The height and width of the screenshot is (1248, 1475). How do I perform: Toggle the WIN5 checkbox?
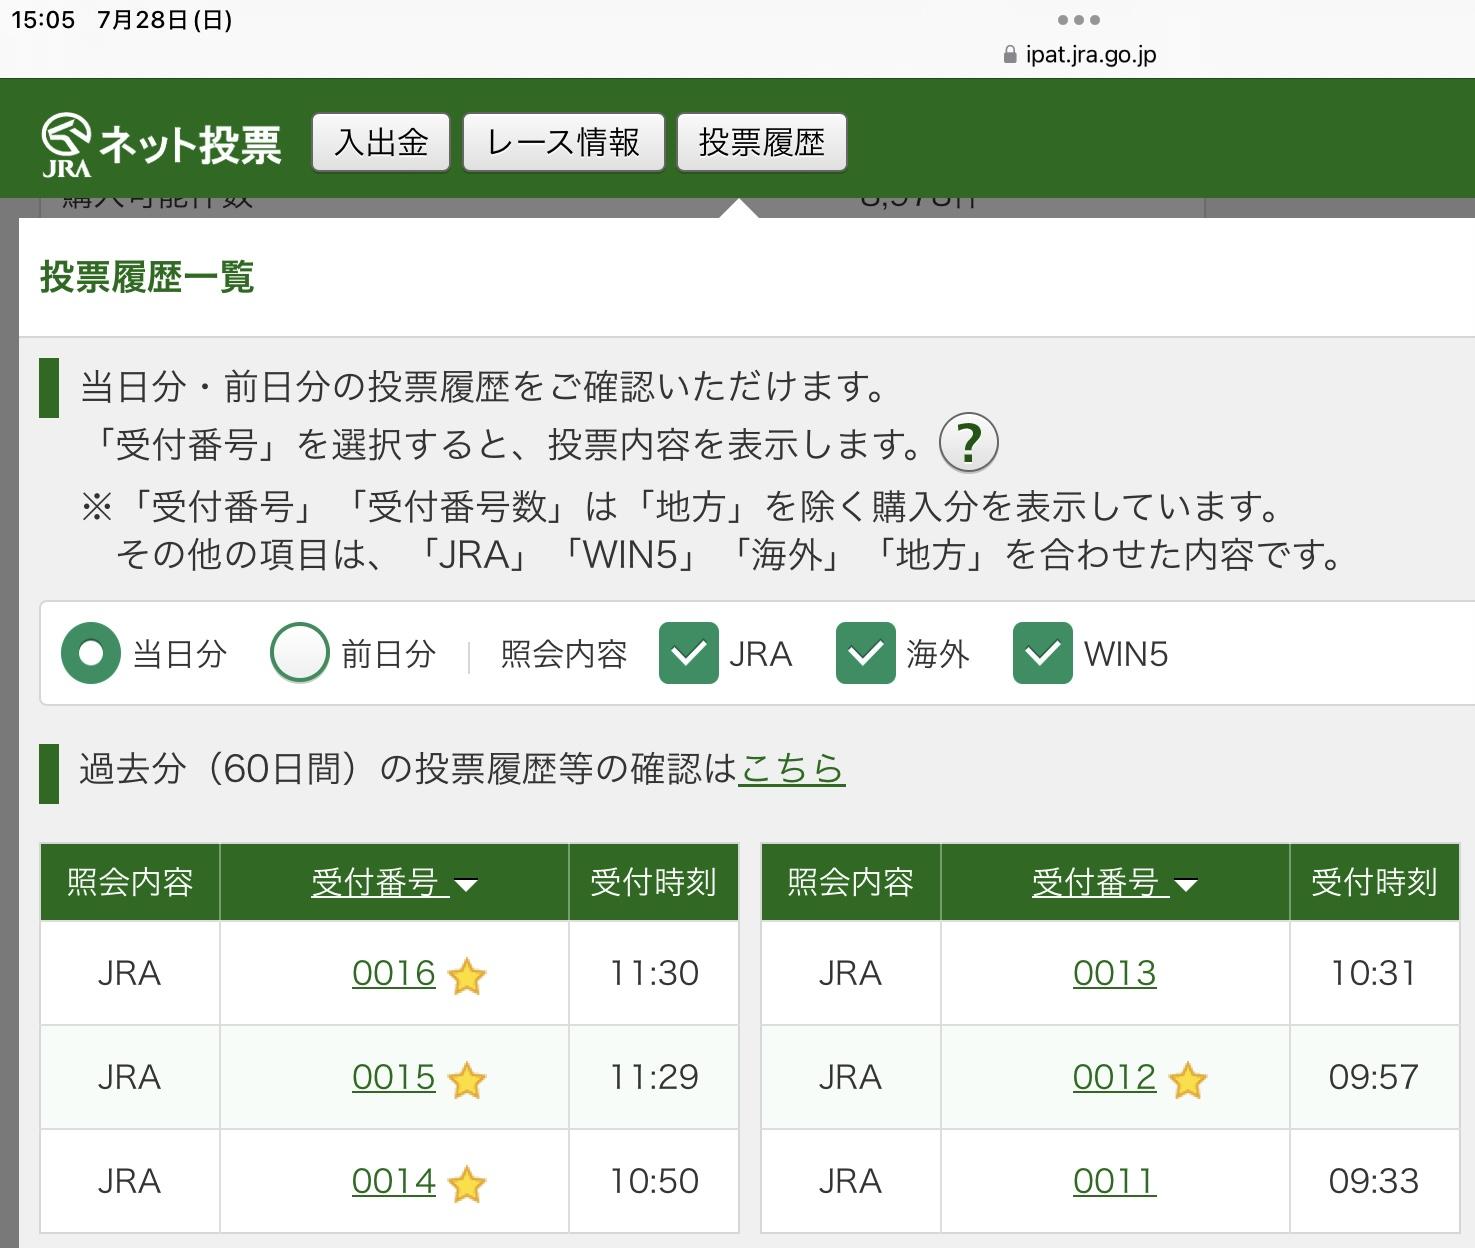pos(1042,654)
